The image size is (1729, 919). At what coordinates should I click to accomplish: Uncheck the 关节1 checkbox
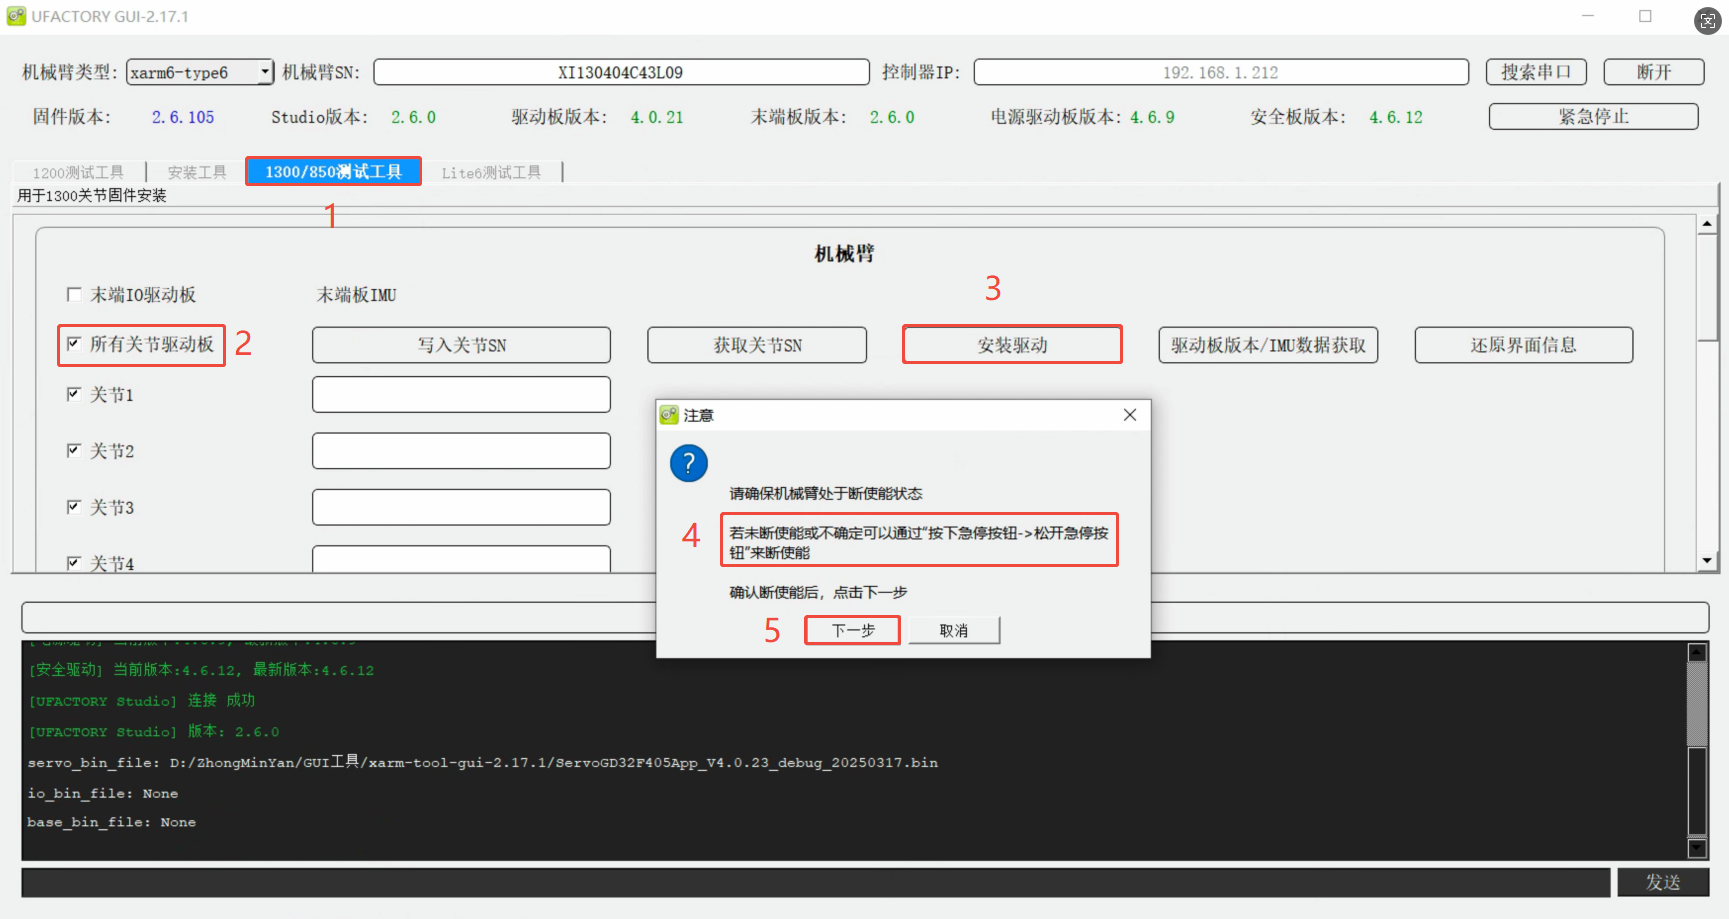[x=74, y=394]
